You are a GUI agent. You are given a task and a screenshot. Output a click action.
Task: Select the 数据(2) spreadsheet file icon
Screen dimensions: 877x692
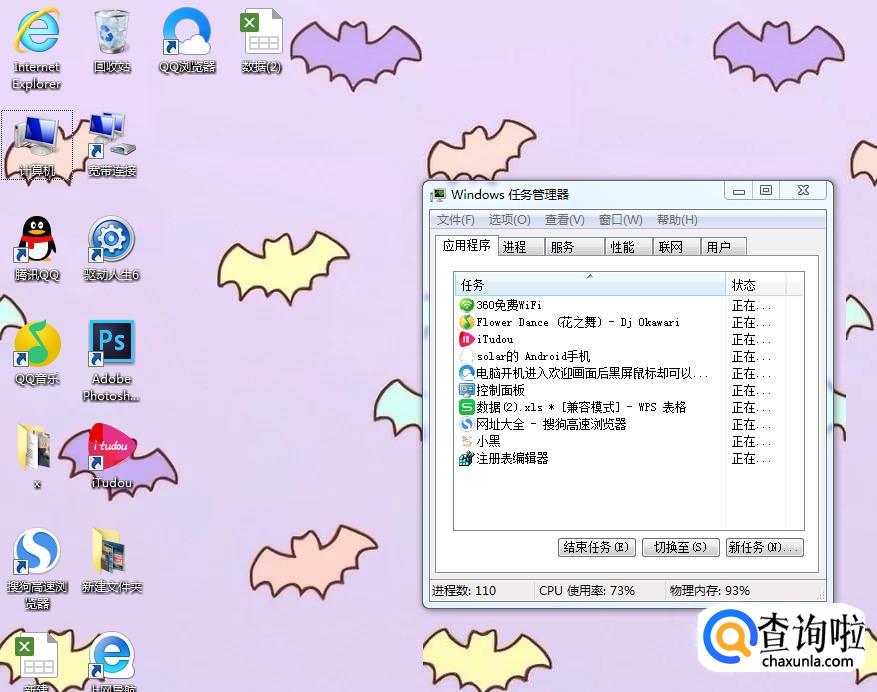point(261,32)
